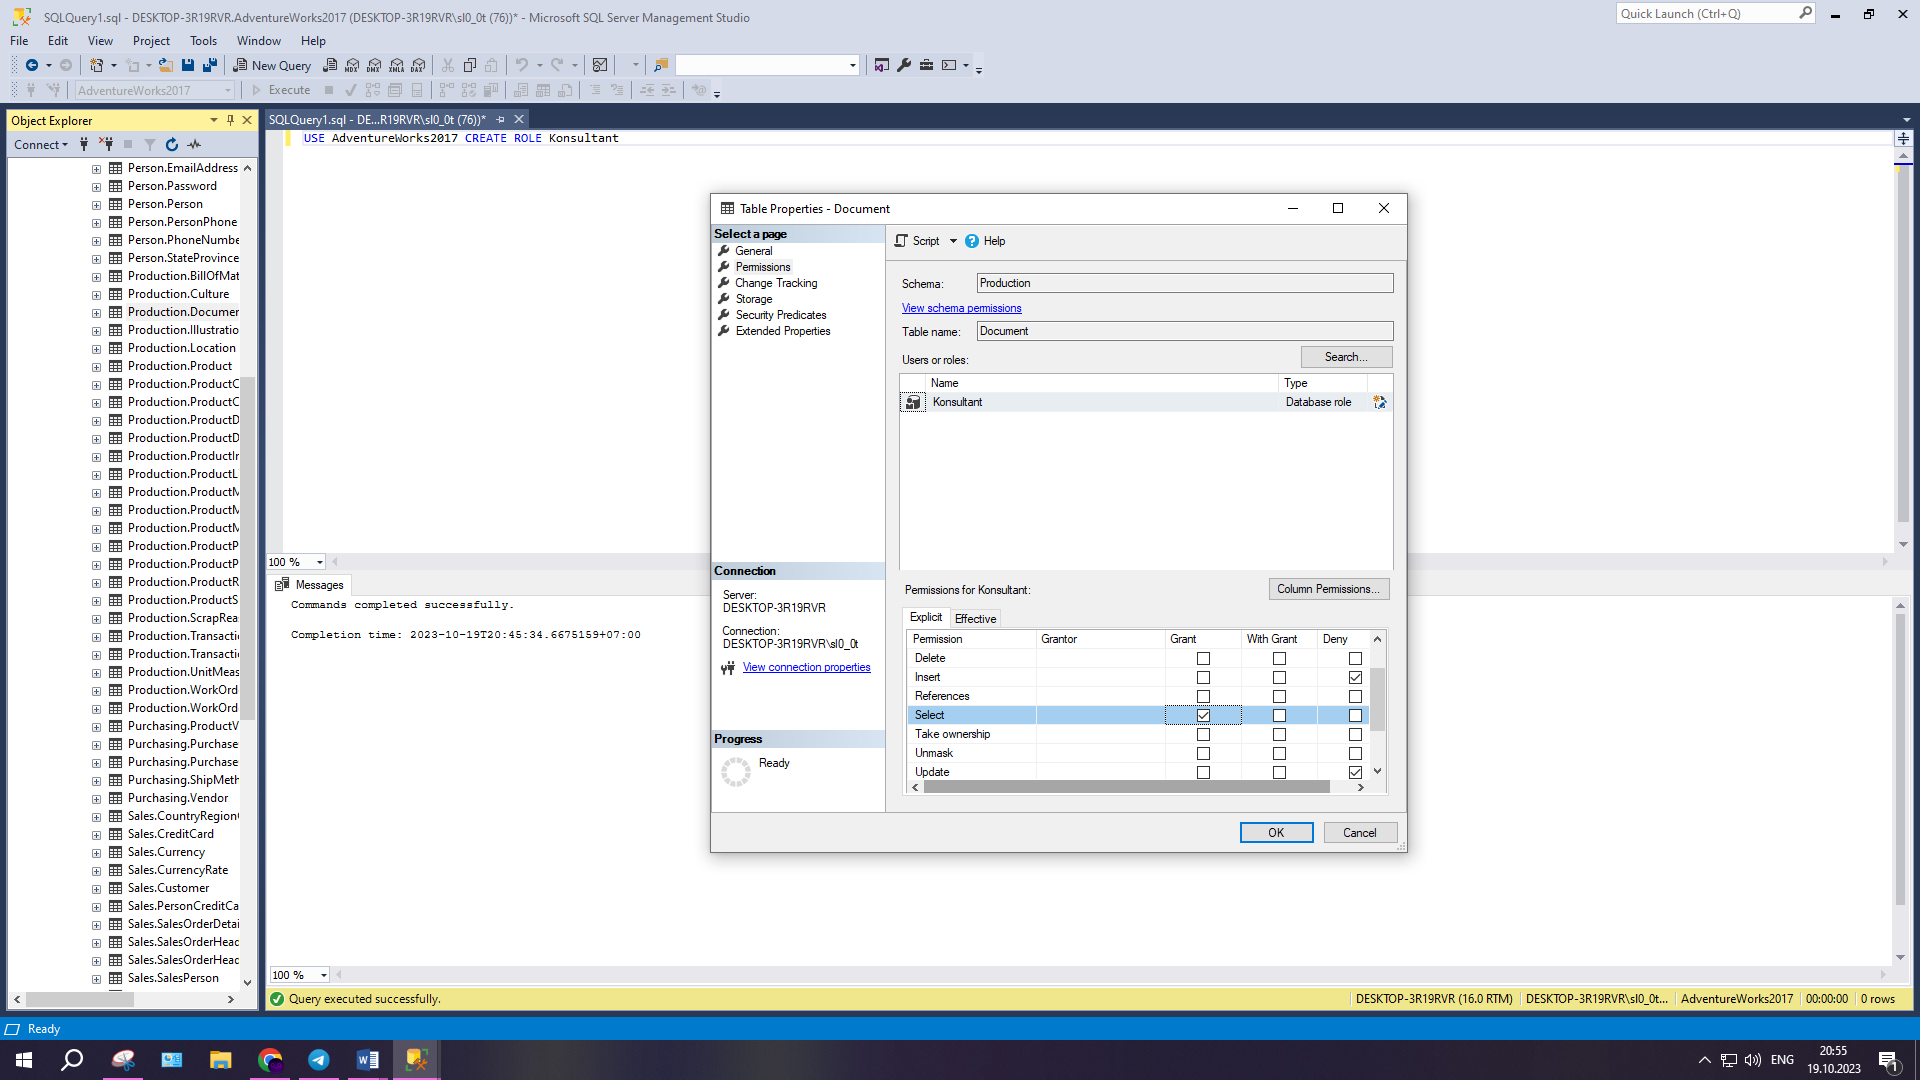Open Microsoft Word from the taskbar
The image size is (1920, 1080).
[x=367, y=1060]
